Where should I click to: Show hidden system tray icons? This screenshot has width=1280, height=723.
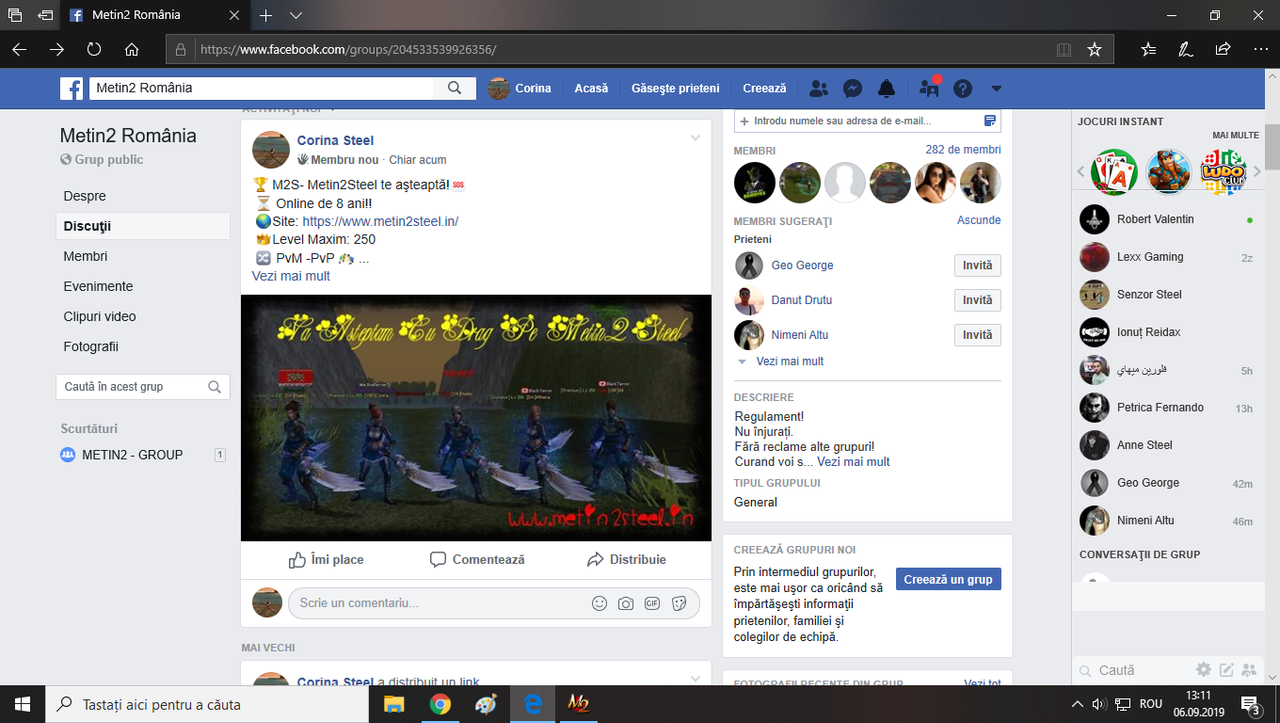tap(1077, 704)
